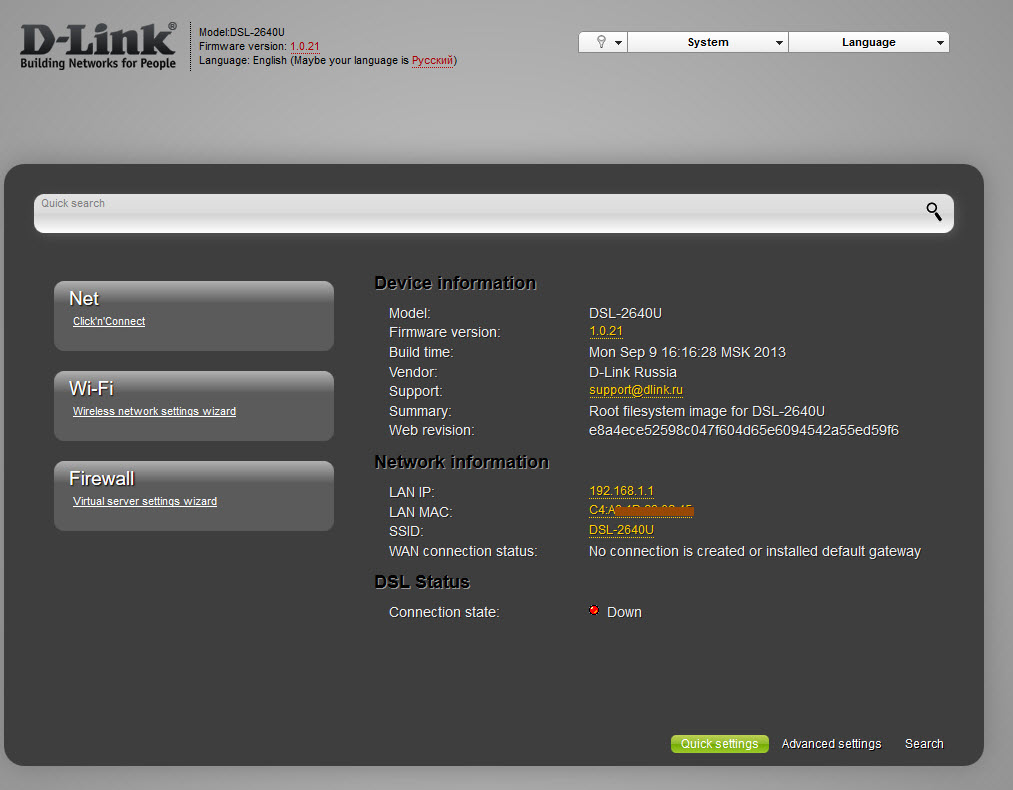The width and height of the screenshot is (1013, 790).
Task: Click the header firmware version 1.0.21 link
Action: [x=304, y=47]
